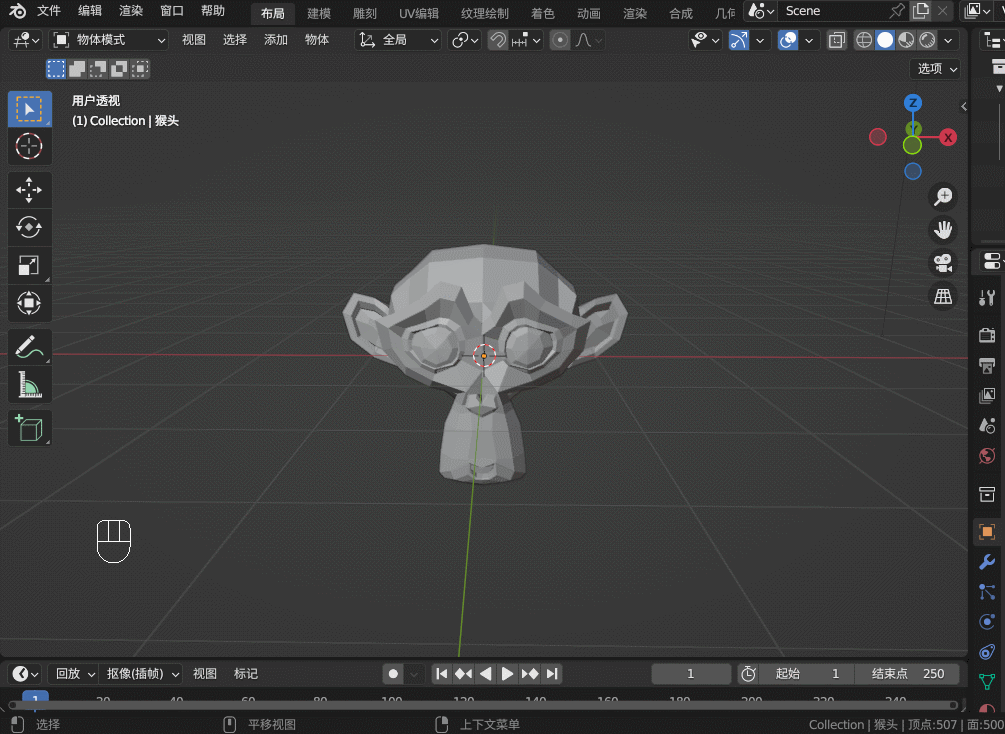
Task: Toggle auto keying record button
Action: [393, 674]
